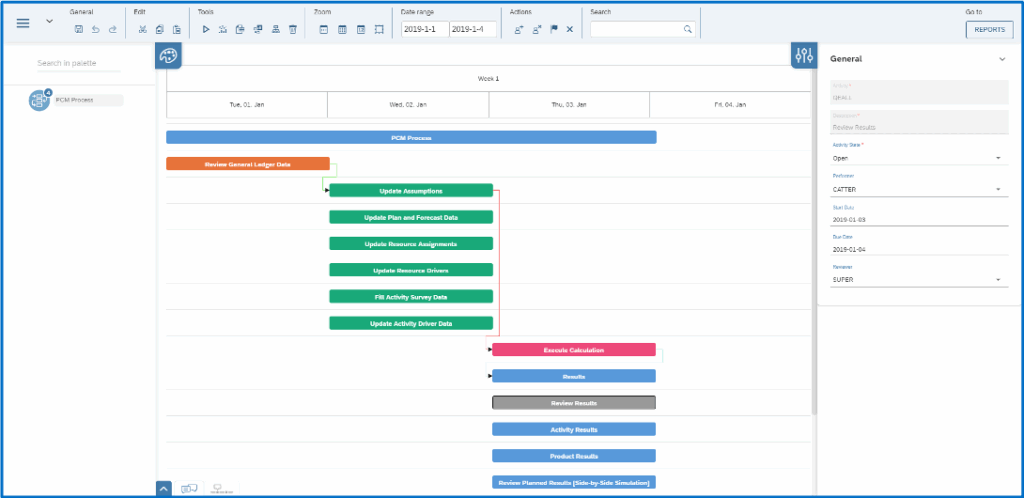Open the Activity State dropdown
The width and height of the screenshot is (1024, 498).
tap(997, 158)
